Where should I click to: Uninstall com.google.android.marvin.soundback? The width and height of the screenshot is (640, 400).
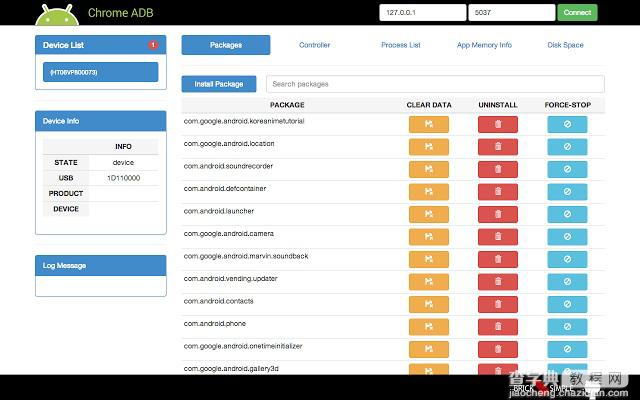point(498,259)
